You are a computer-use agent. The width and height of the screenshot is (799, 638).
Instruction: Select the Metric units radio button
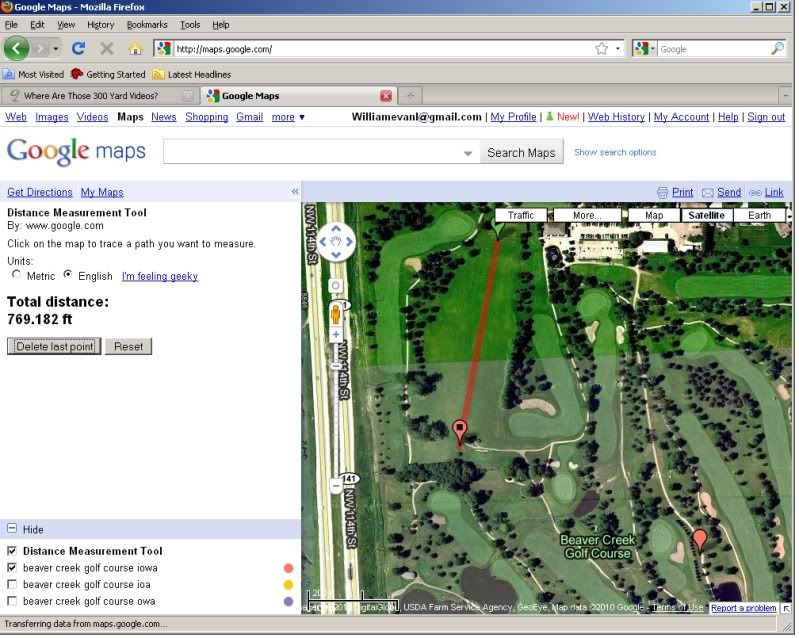[x=16, y=275]
